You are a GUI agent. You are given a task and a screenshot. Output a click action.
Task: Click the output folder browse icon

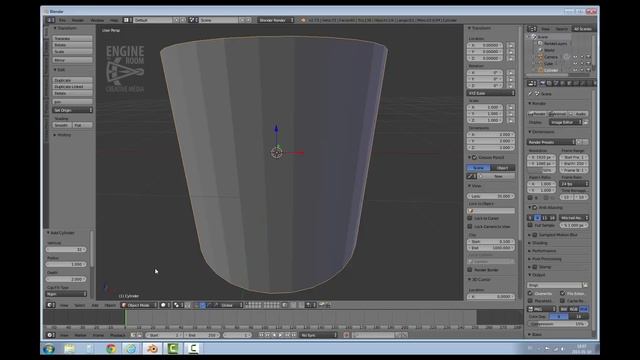pos(585,285)
